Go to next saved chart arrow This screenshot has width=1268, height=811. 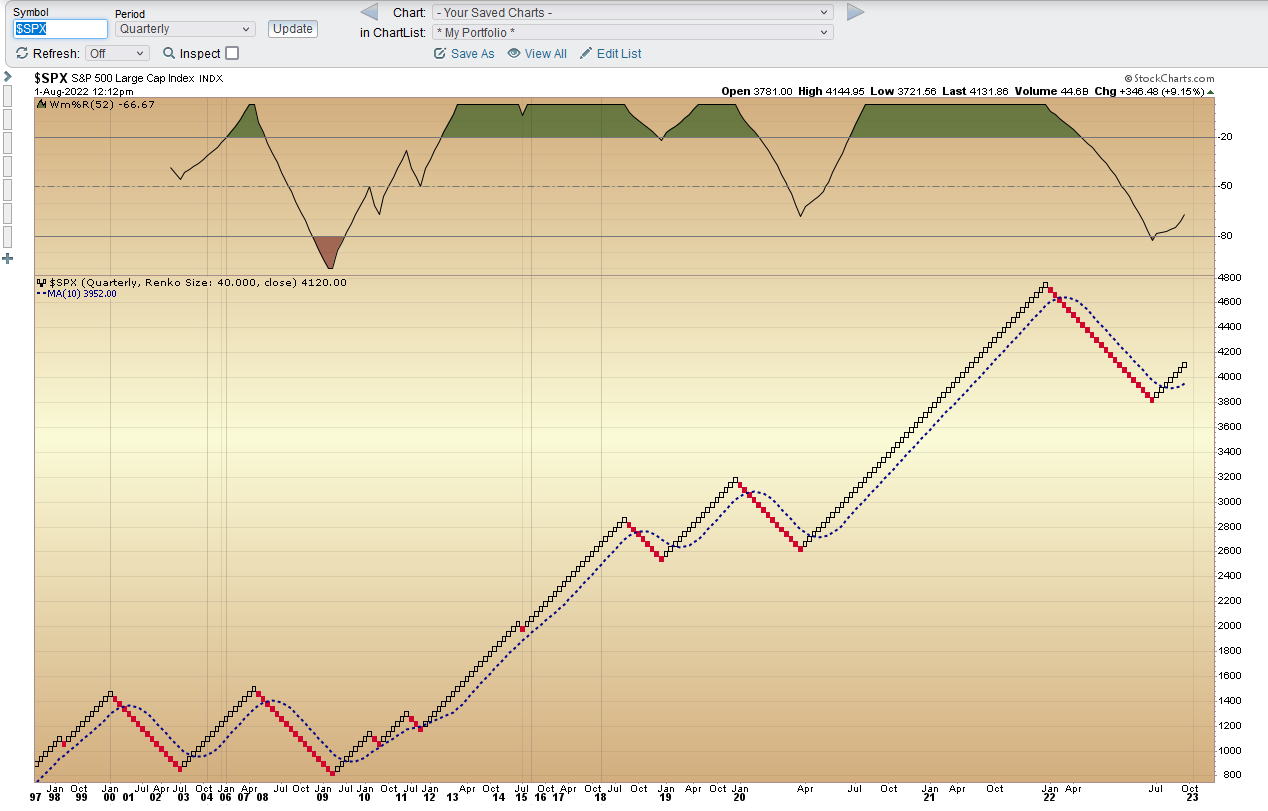point(855,12)
